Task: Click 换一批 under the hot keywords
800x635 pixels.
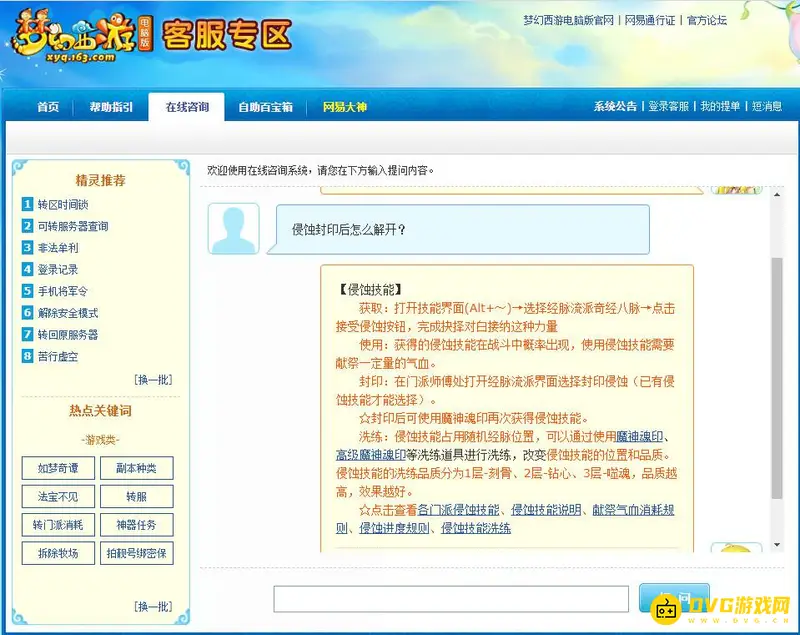Action: [x=153, y=606]
